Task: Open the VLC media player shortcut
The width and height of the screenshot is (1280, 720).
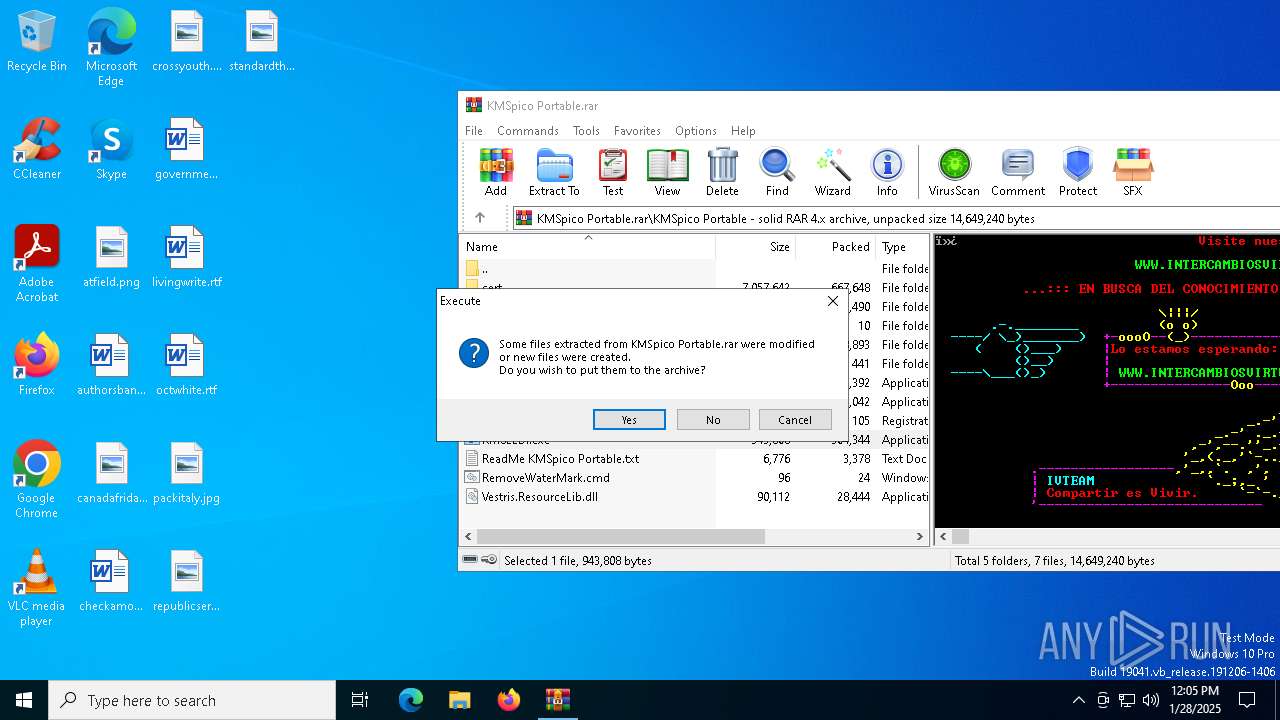Action: coord(37,588)
